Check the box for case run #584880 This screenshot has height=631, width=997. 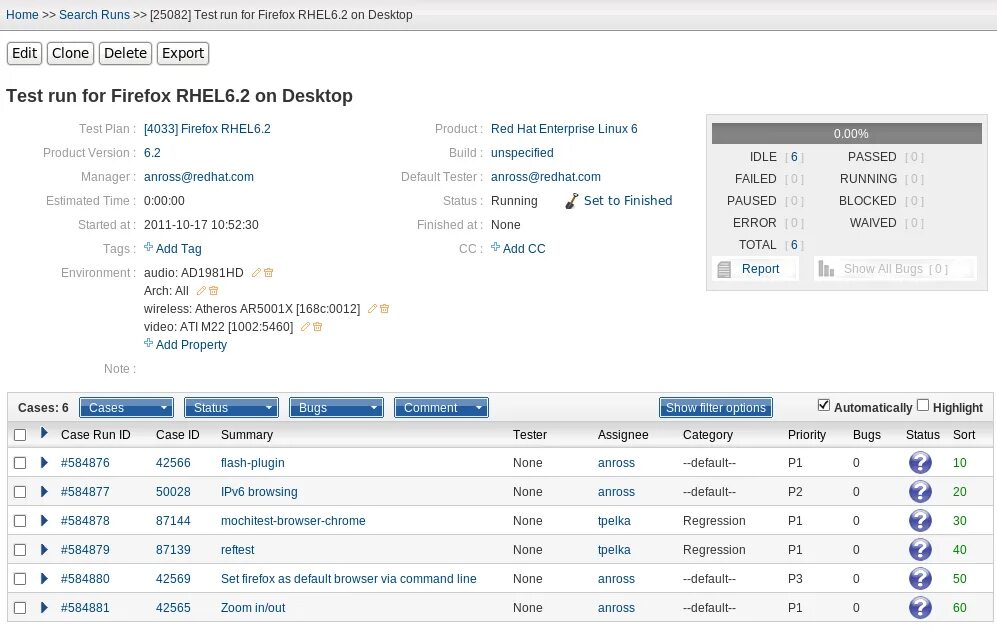20,579
